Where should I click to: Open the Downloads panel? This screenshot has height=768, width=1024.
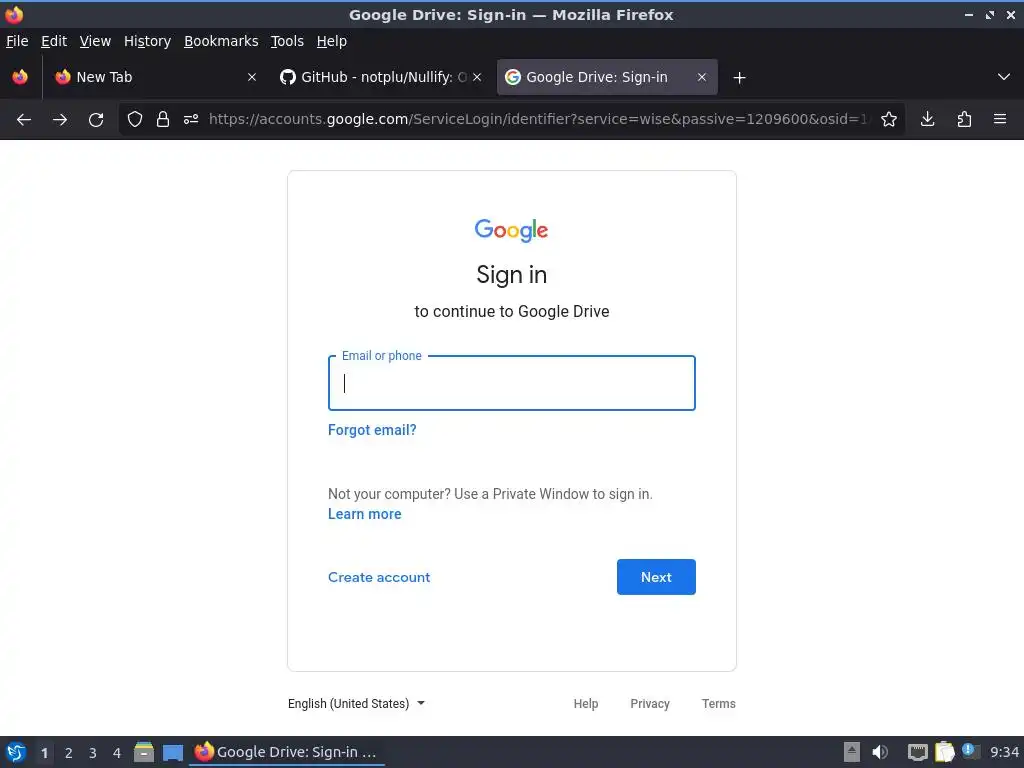pos(927,120)
